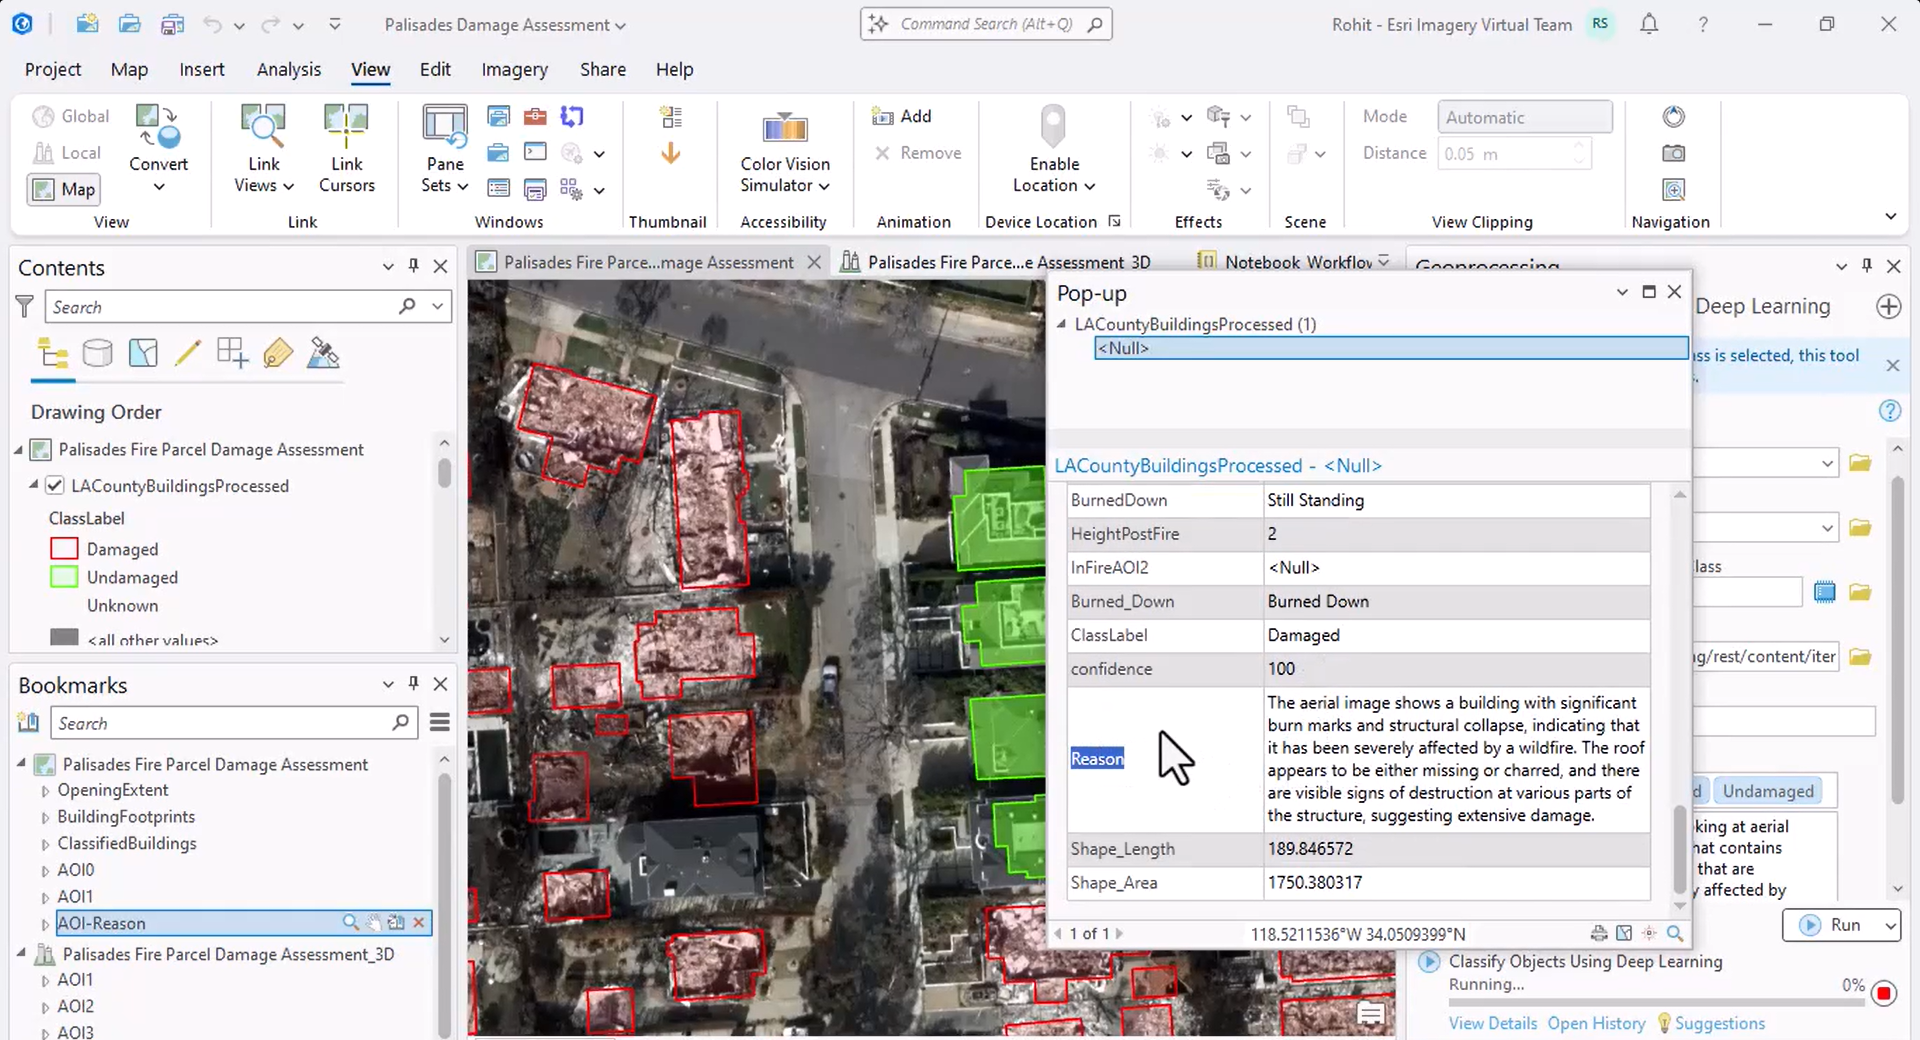Image resolution: width=1920 pixels, height=1040 pixels.
Task: Zoom to feature from the Pop-up footer magnifier
Action: (1675, 934)
